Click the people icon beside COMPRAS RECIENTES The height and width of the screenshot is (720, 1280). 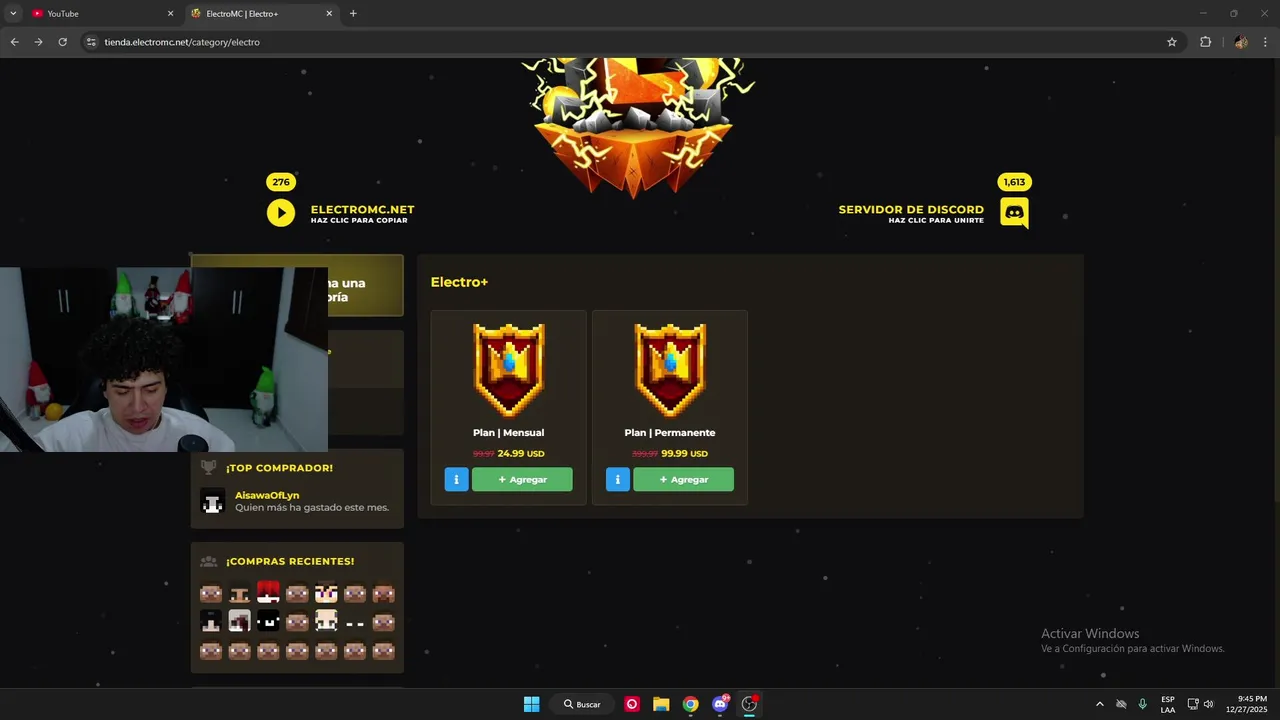click(x=208, y=561)
